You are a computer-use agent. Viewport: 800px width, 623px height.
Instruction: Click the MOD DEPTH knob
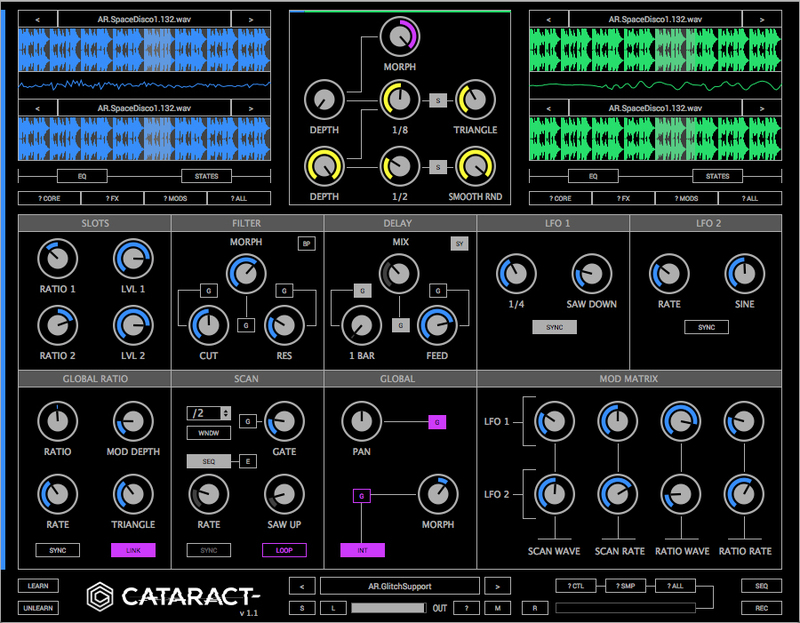tap(133, 421)
